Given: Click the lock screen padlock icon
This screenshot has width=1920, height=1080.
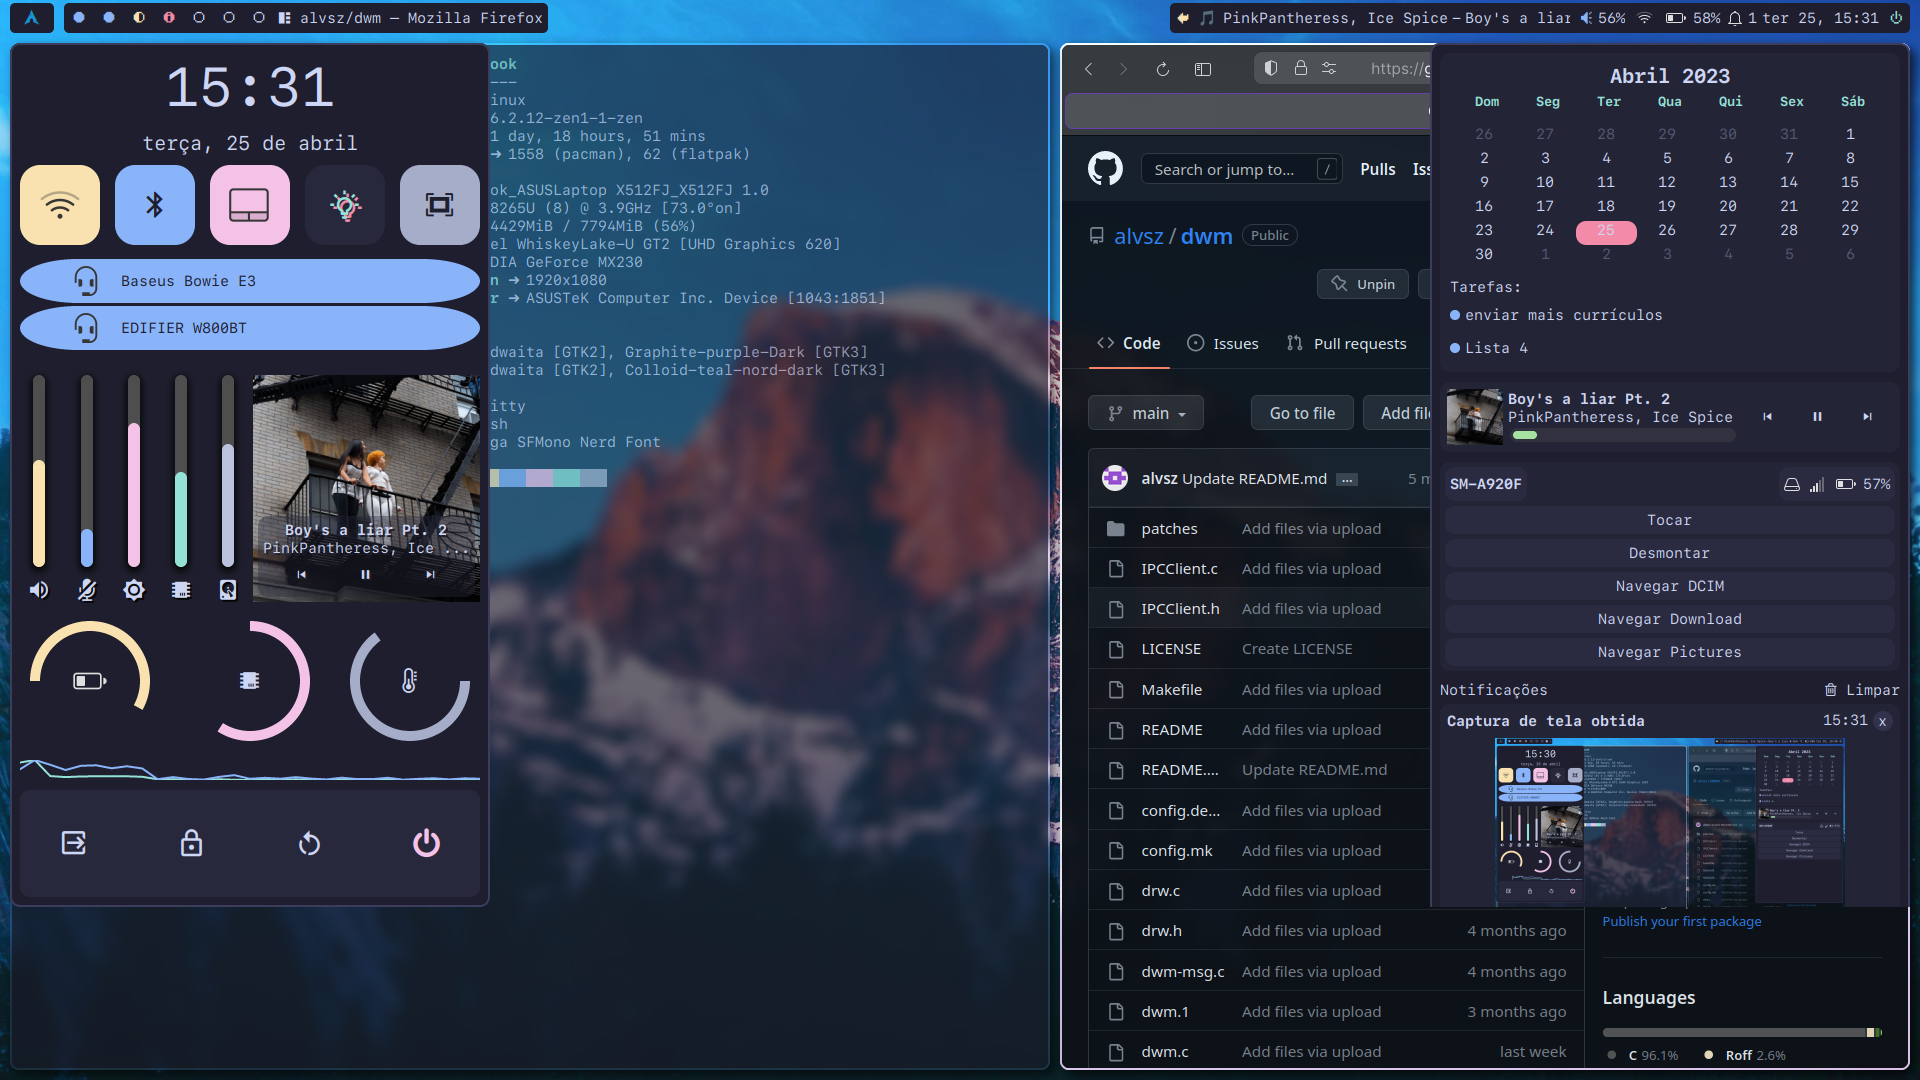Looking at the screenshot, I should [x=191, y=843].
